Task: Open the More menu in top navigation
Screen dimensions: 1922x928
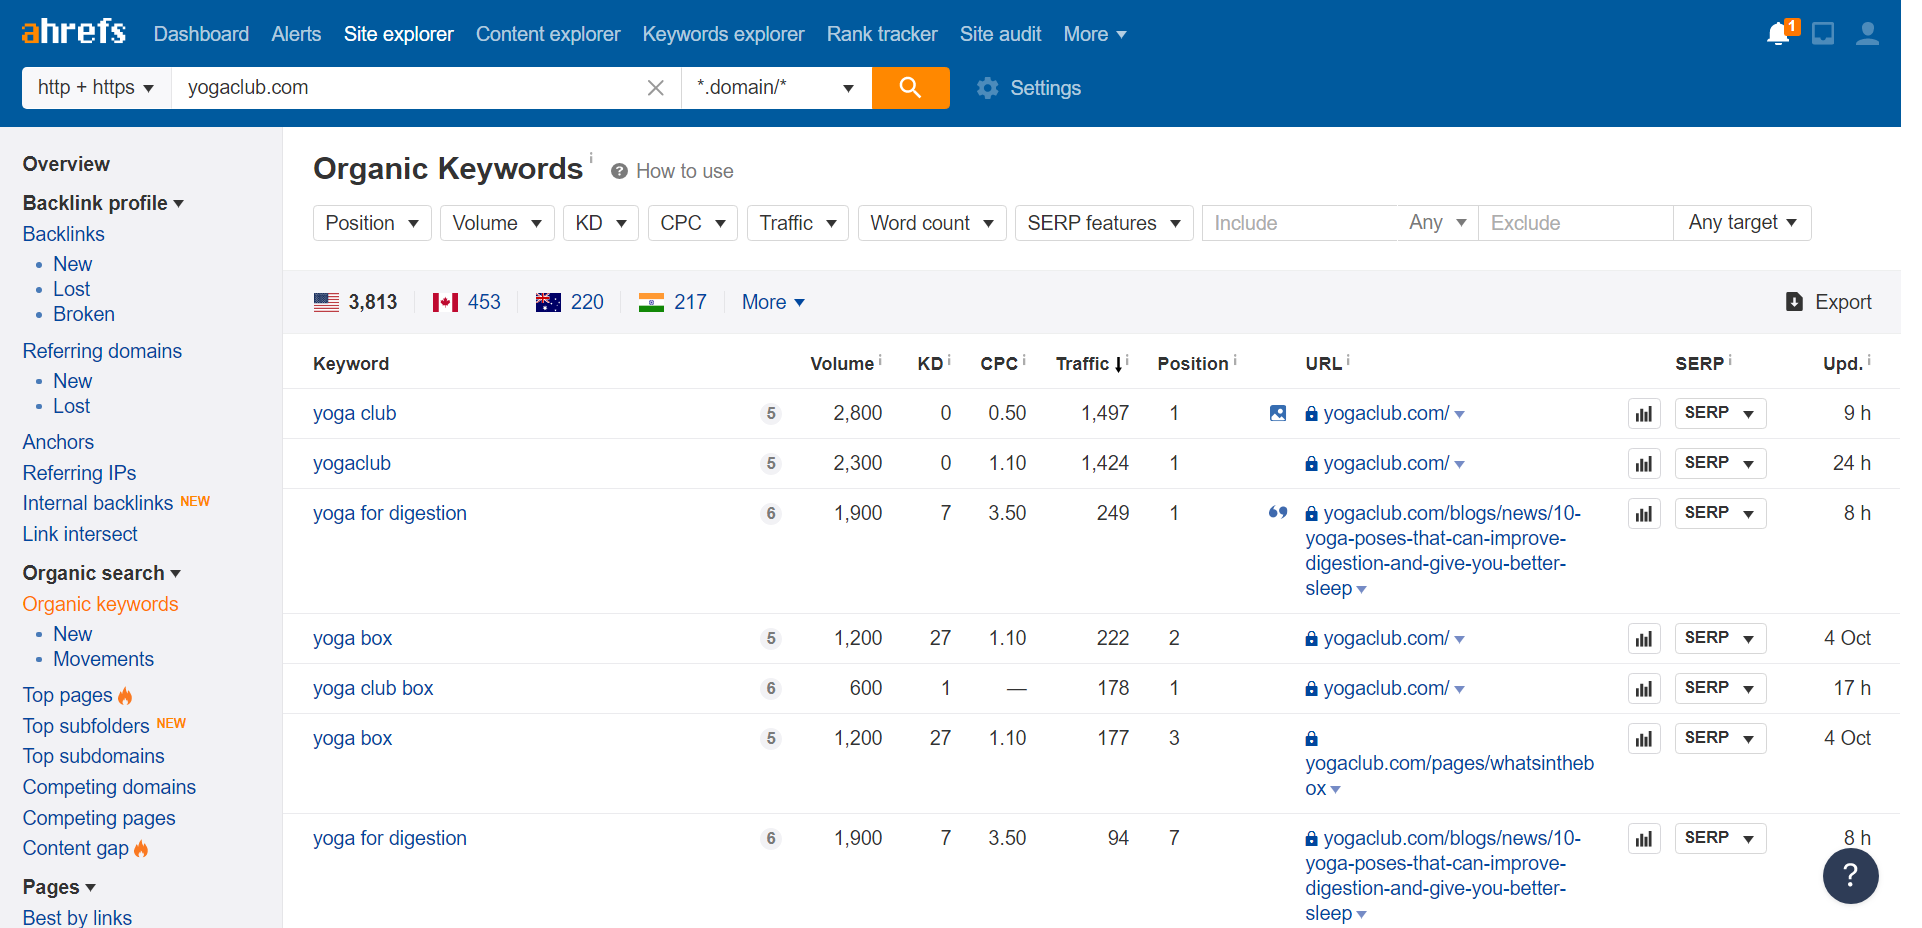Action: pos(1095,34)
